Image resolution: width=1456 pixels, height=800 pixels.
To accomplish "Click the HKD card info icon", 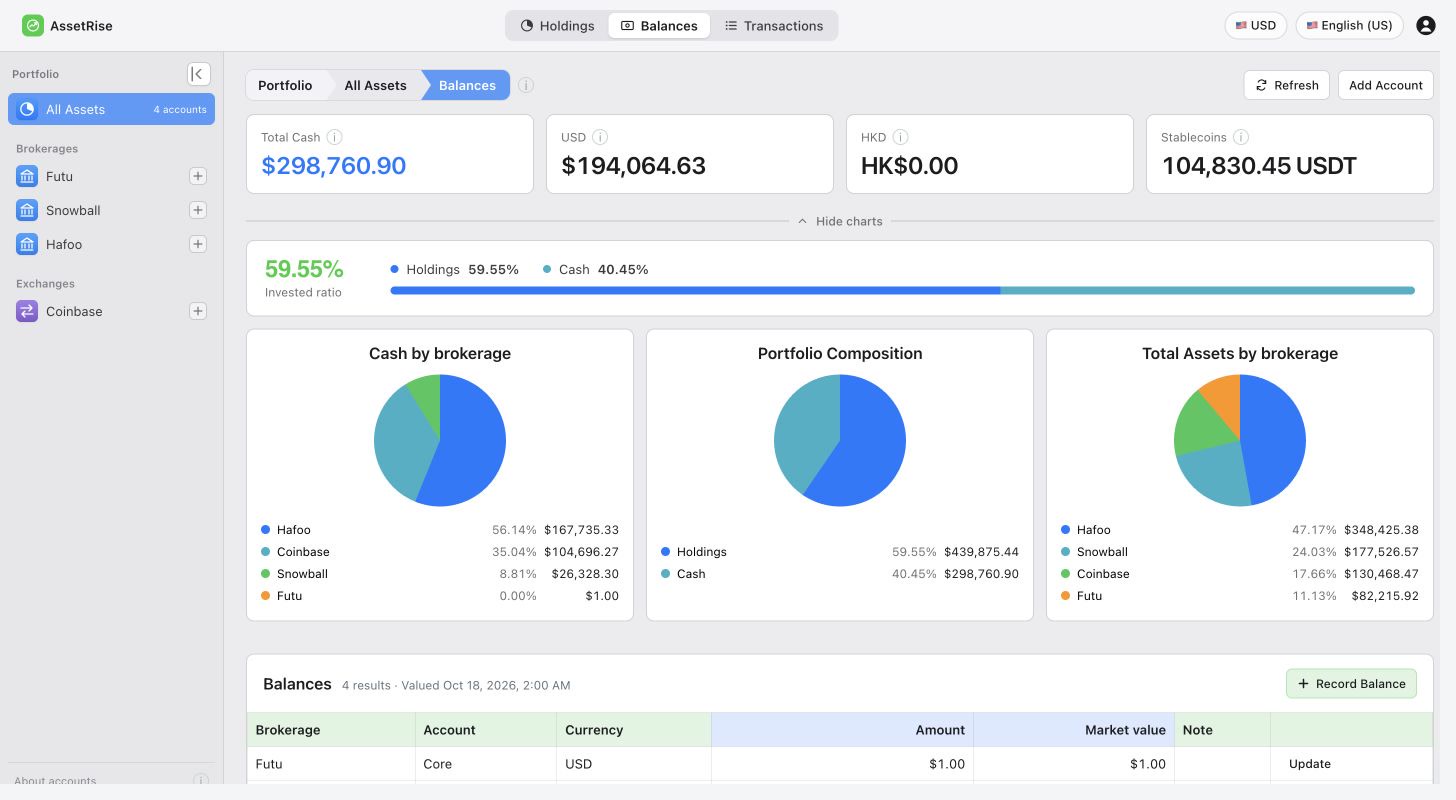I will coord(900,137).
